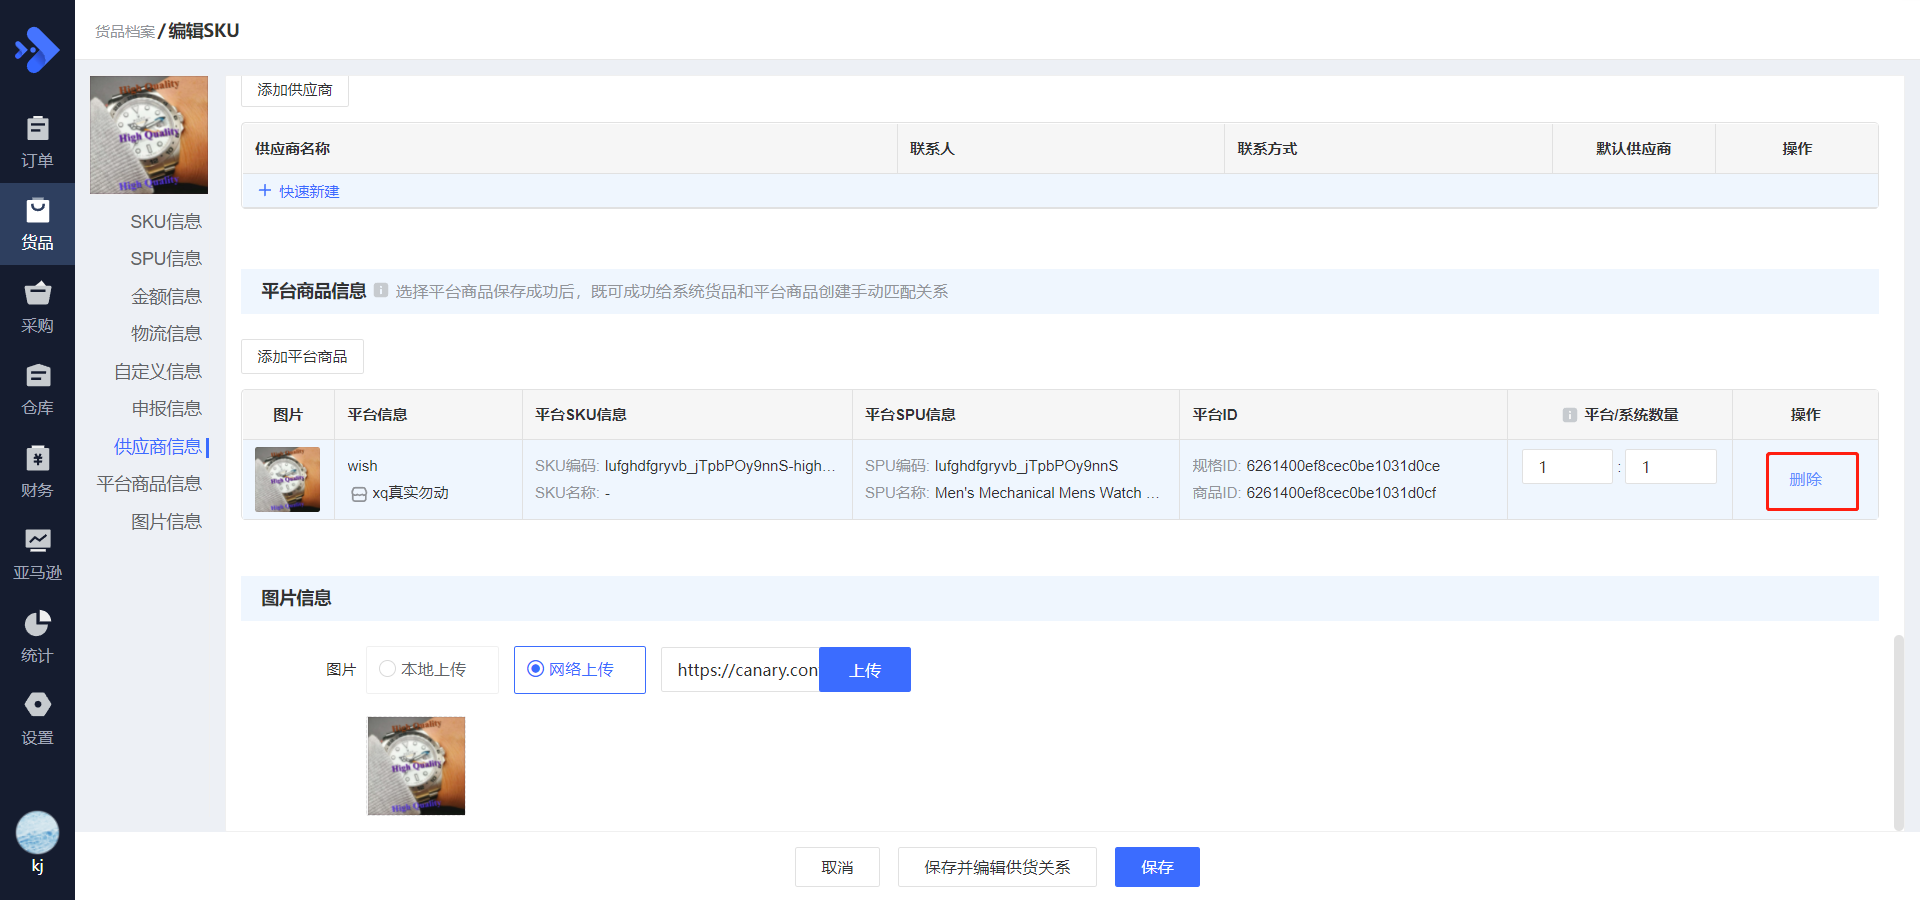This screenshot has height=900, width=1920.
Task: Click the plus icon for 快速新建
Action: point(265,190)
